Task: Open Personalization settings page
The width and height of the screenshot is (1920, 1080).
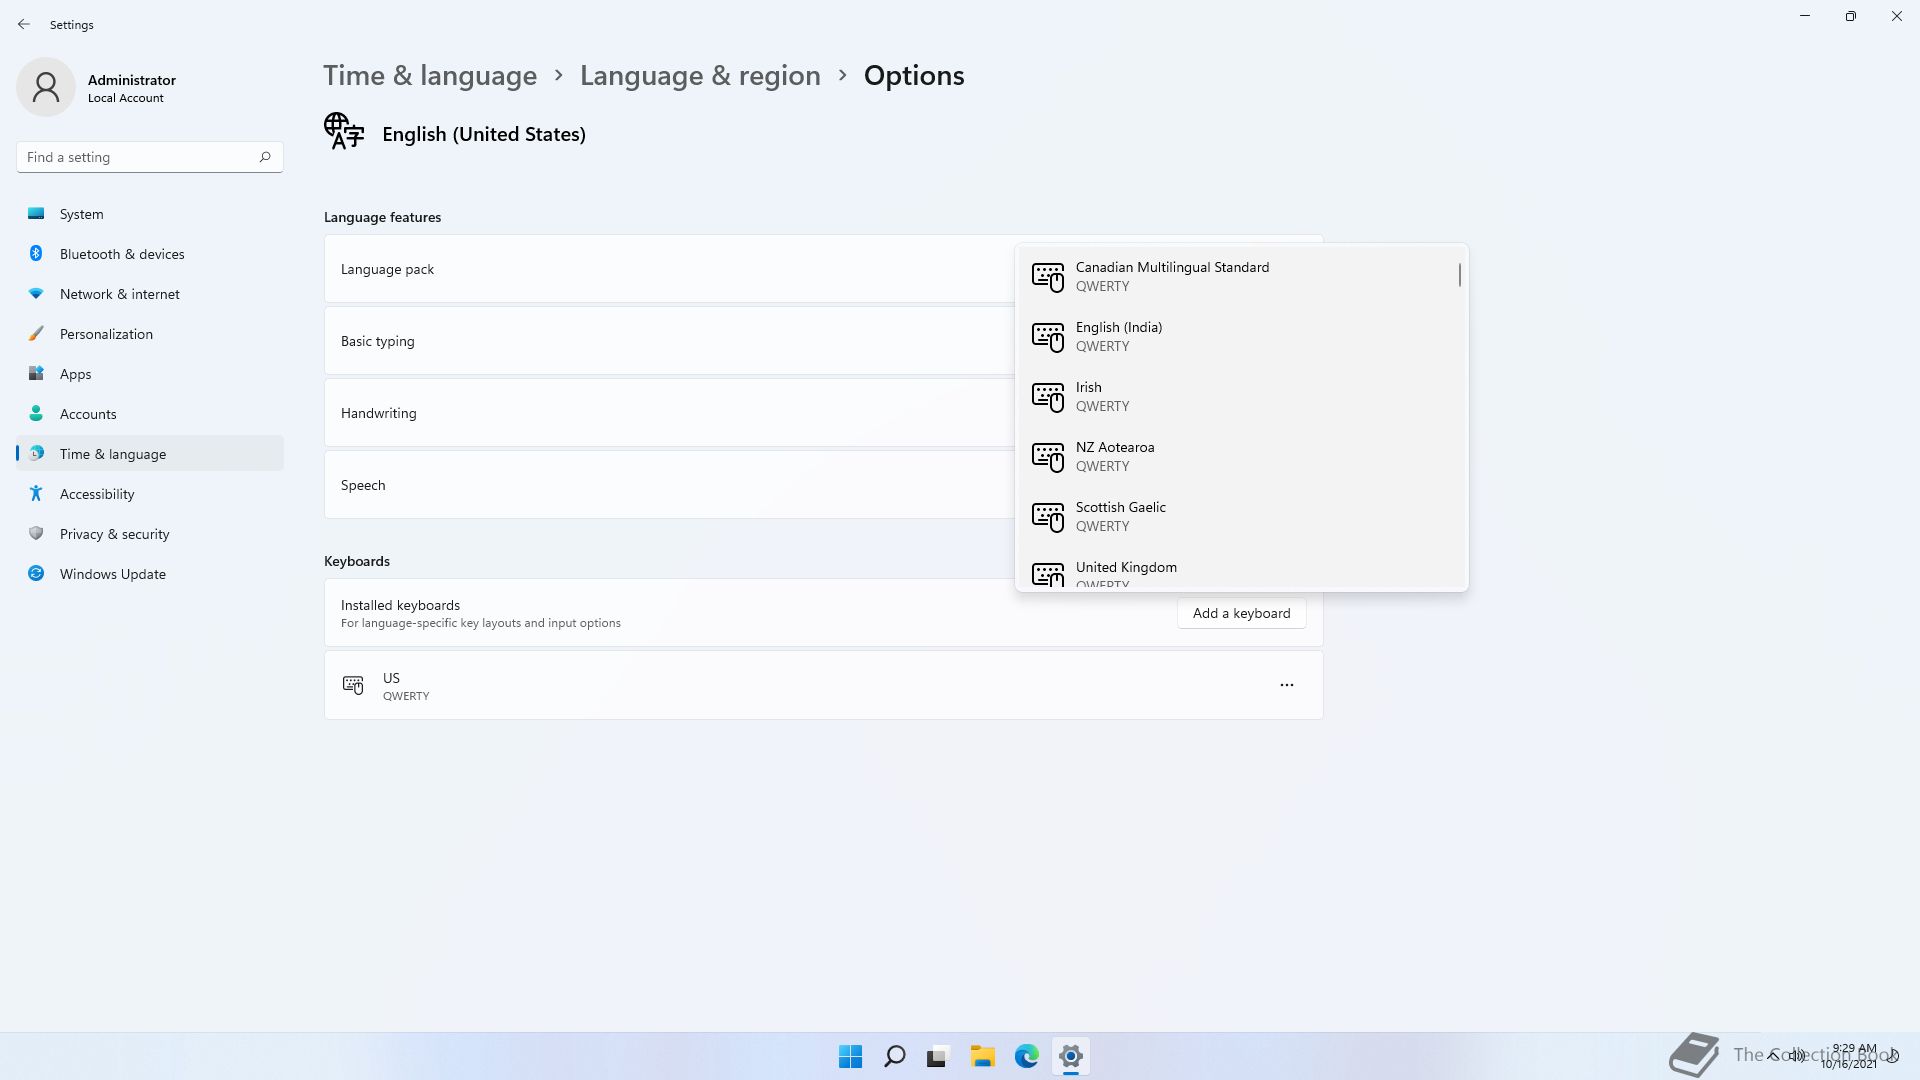Action: [106, 334]
